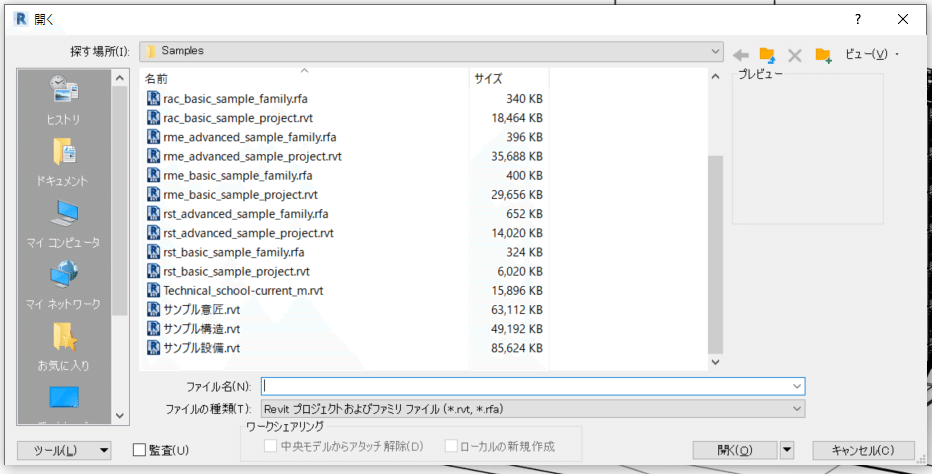Toggle 中央モデルからアタッチ解除(D) checkbox
This screenshot has height=474, width=932.
click(x=270, y=446)
